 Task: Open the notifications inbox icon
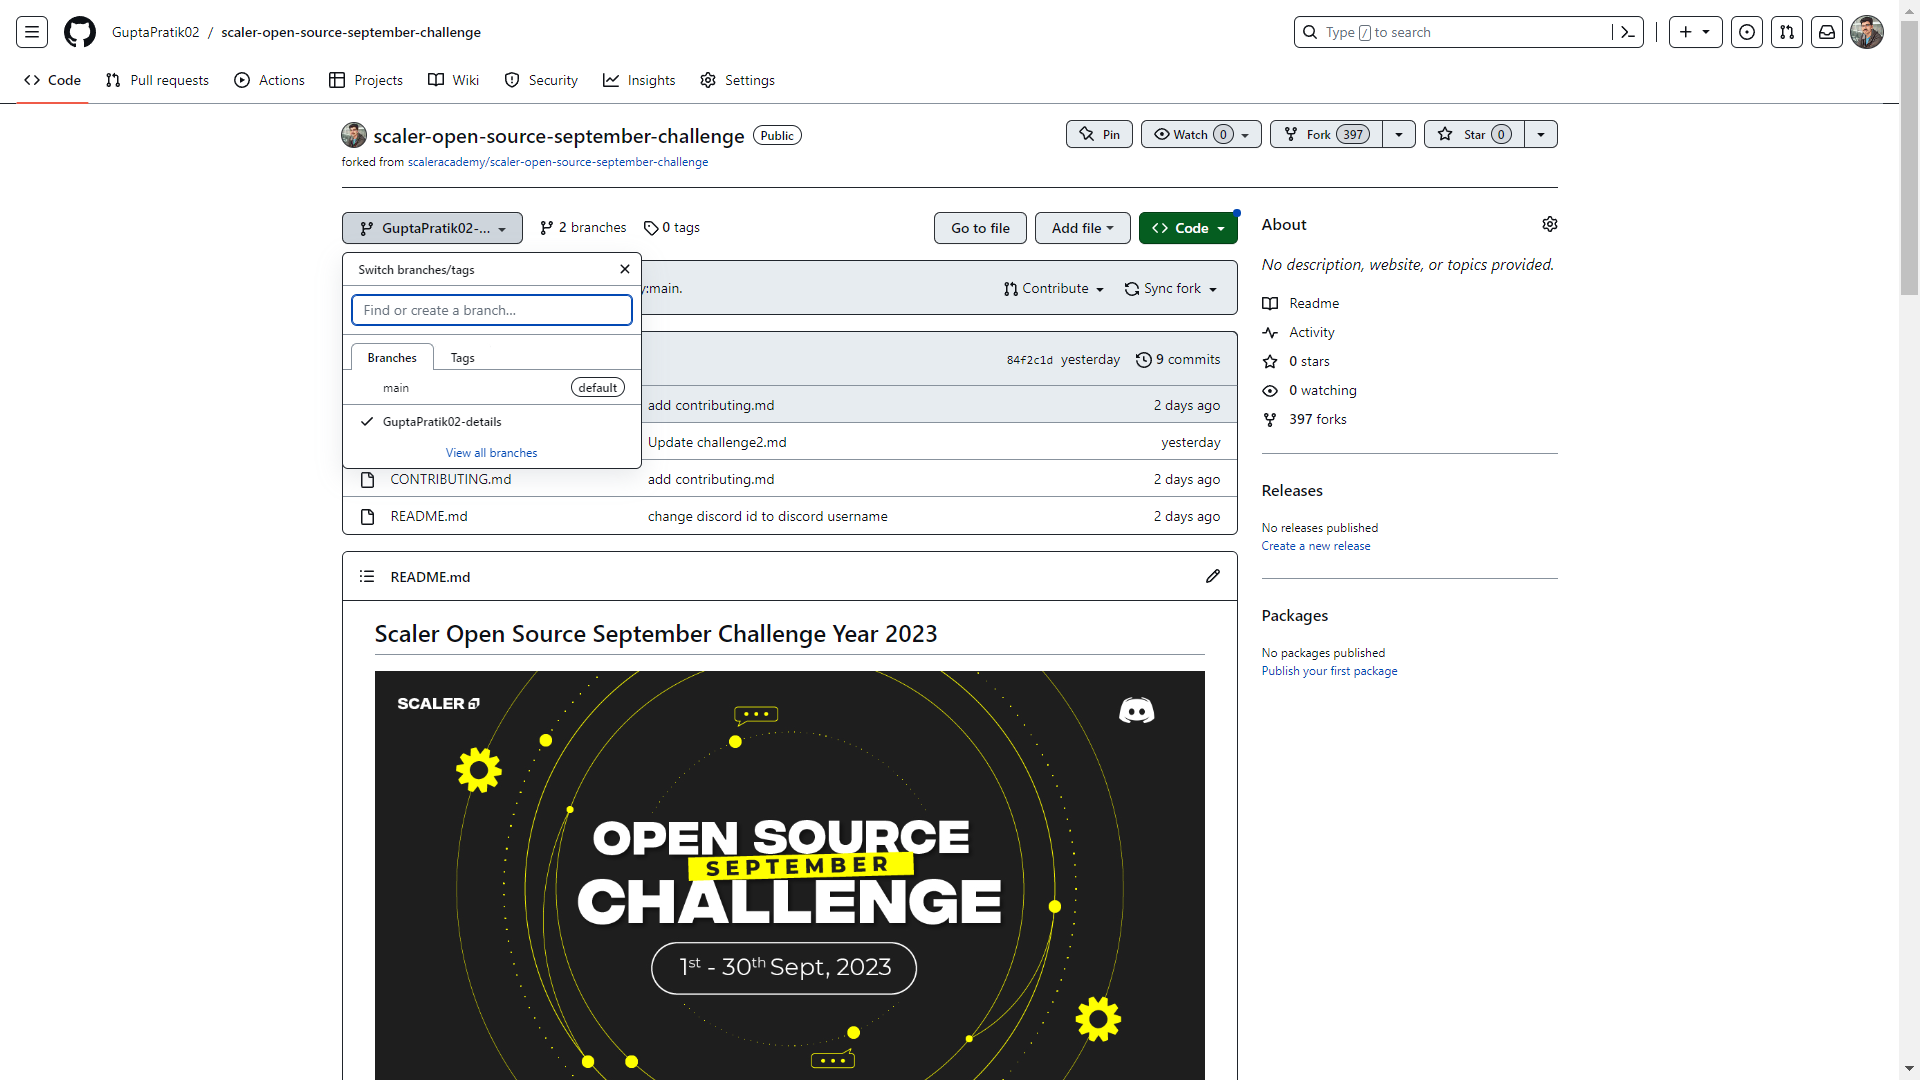1827,32
